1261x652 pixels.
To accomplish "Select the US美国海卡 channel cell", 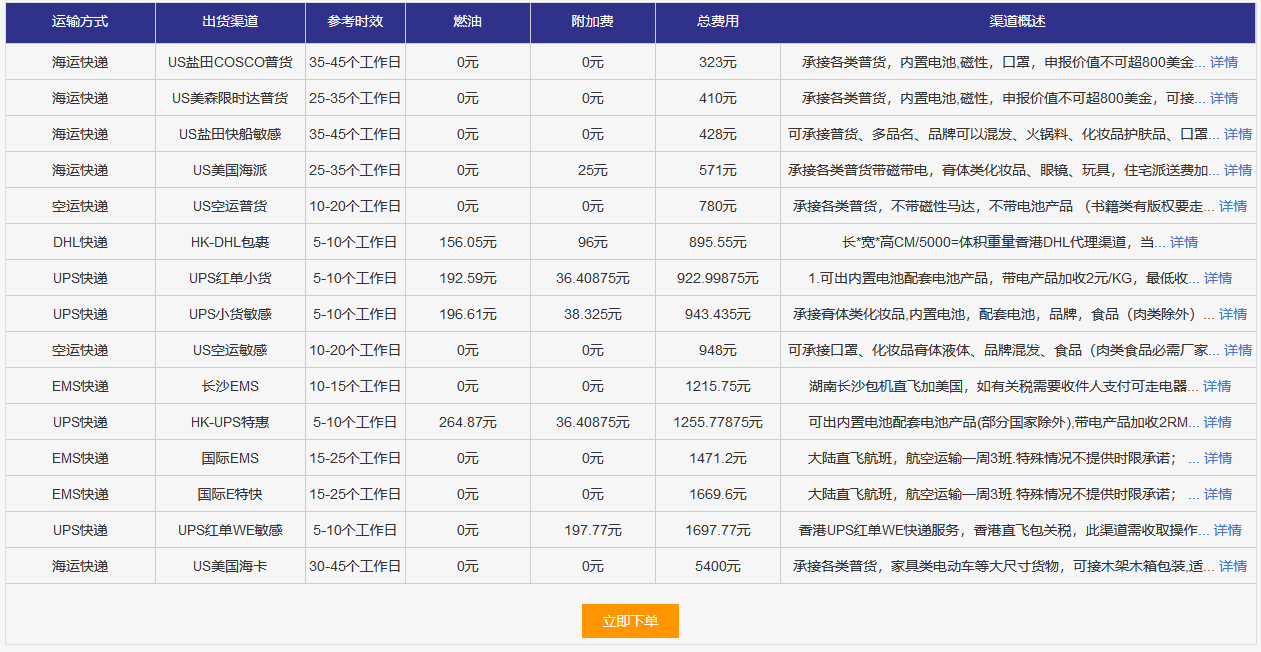I will coord(230,566).
